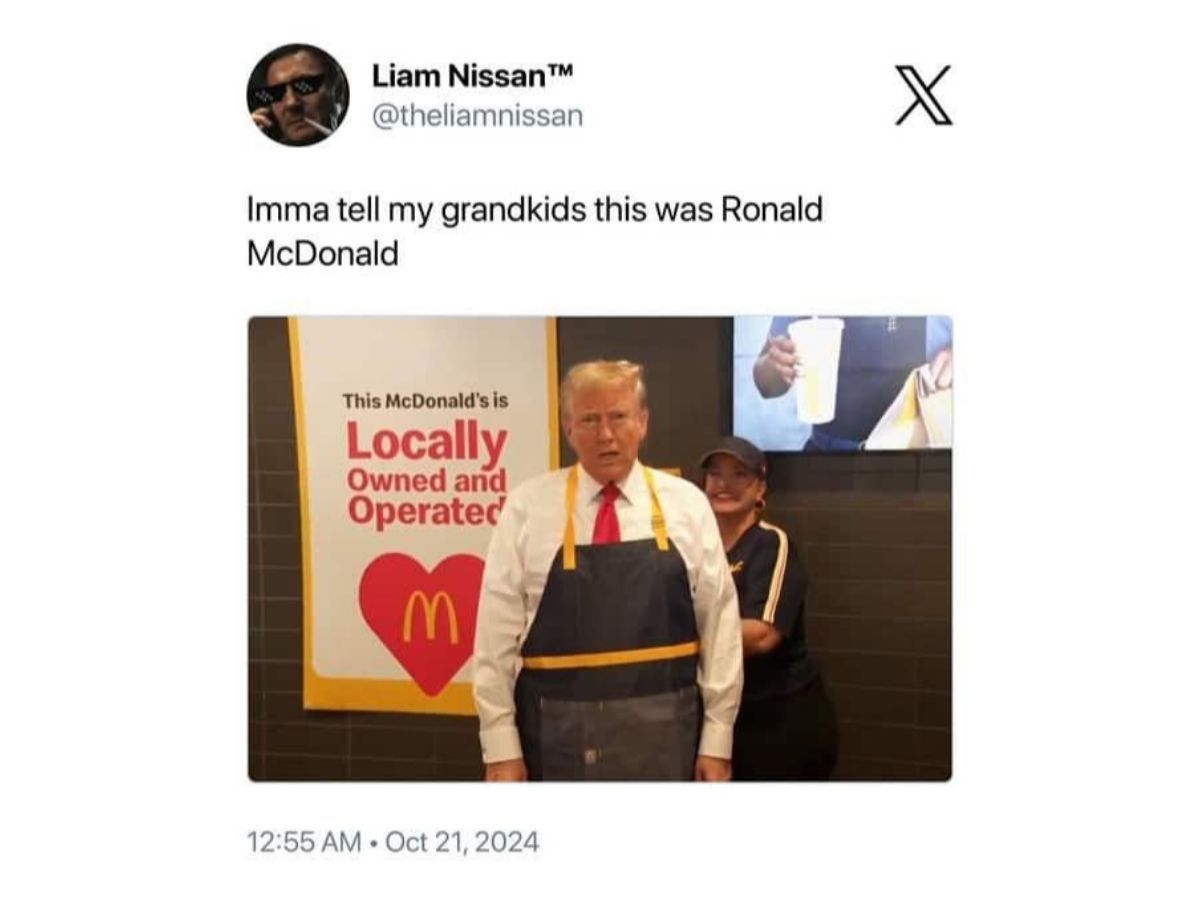Click "This McDonald's is" text on sign
The width and height of the screenshot is (1200, 900).
pyautogui.click(x=426, y=400)
